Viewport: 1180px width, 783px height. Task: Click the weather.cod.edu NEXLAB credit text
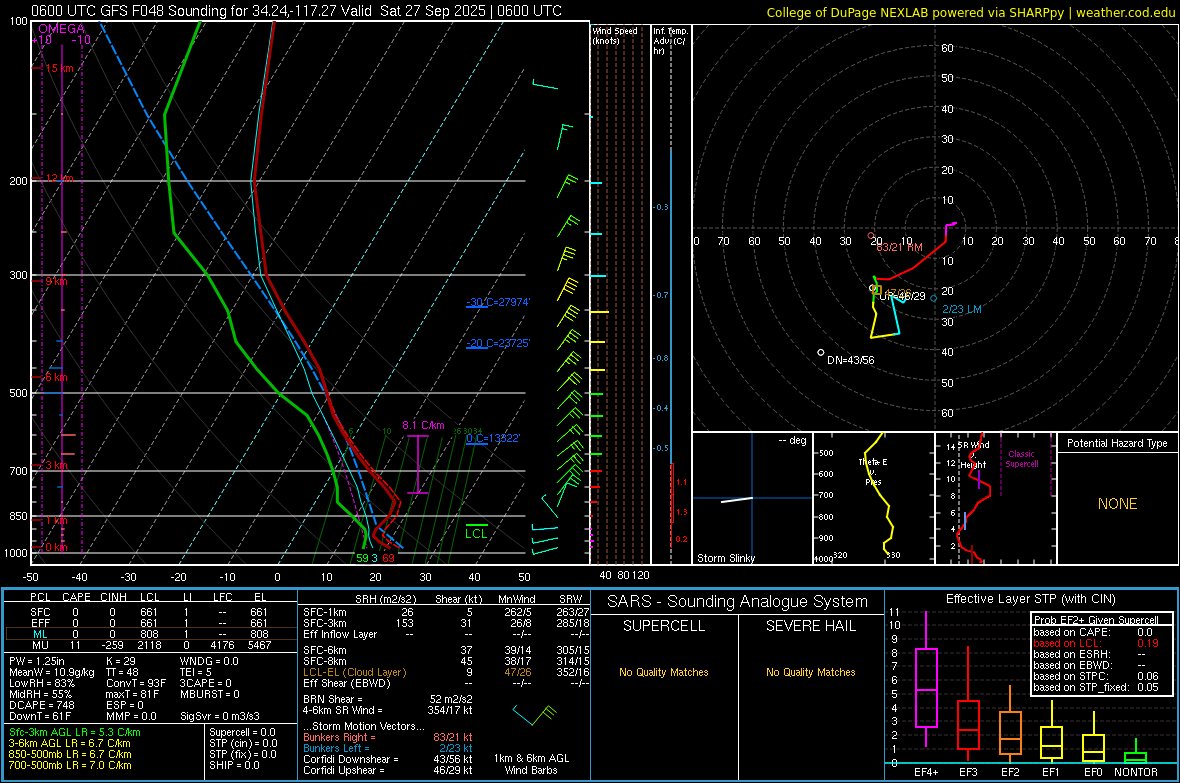[x=970, y=12]
